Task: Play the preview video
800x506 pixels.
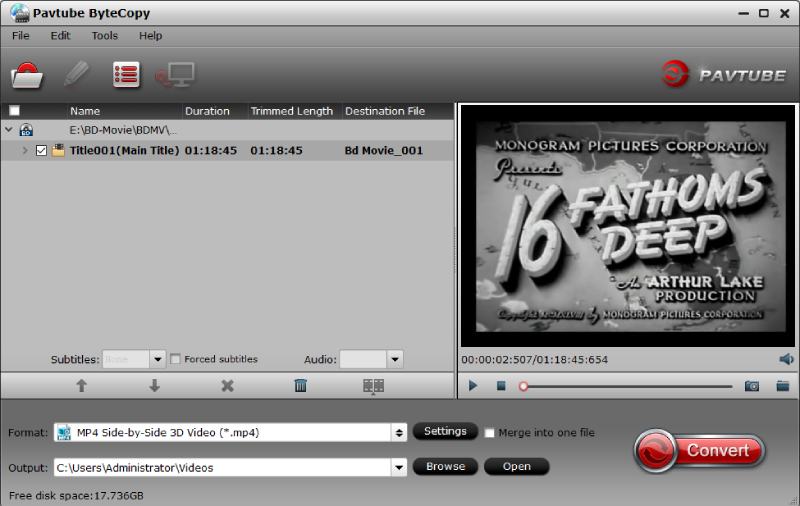Action: click(x=473, y=386)
